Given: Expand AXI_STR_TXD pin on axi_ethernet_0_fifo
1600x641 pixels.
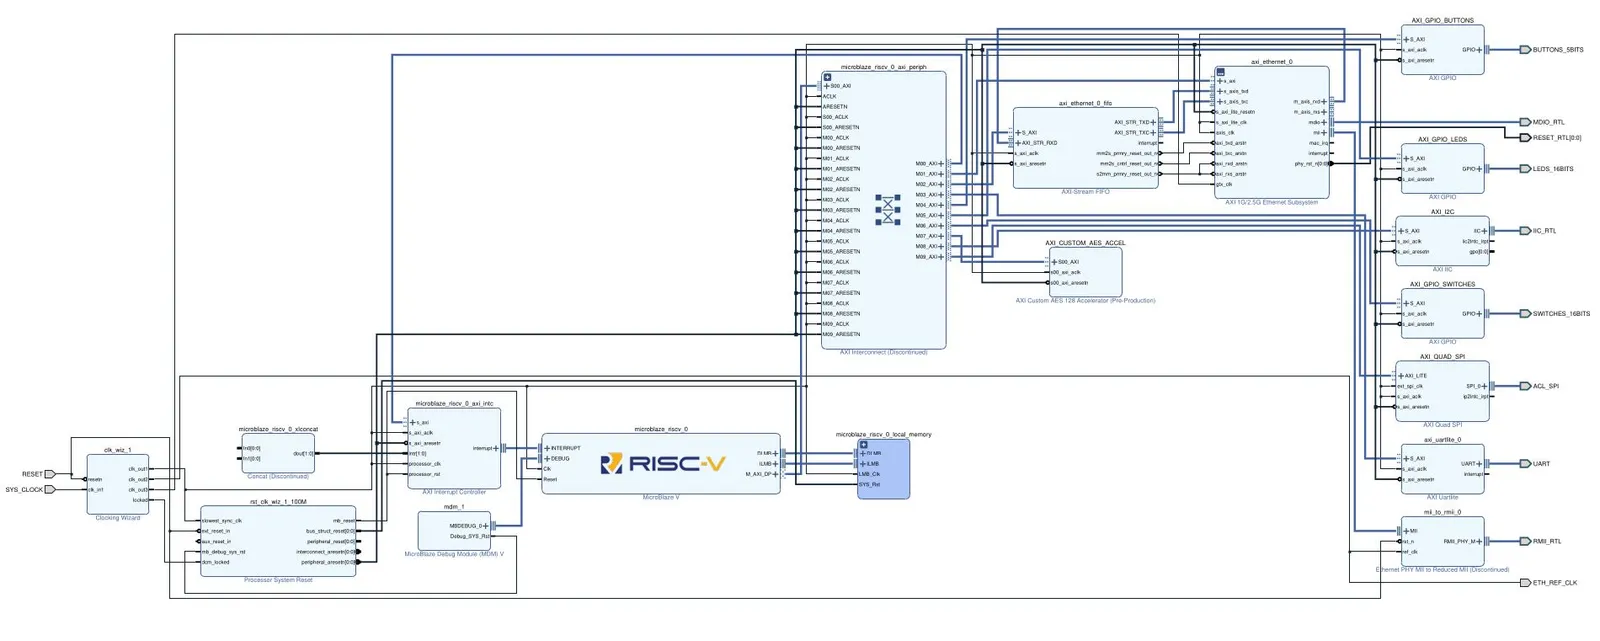Looking at the screenshot, I should pyautogui.click(x=1153, y=122).
